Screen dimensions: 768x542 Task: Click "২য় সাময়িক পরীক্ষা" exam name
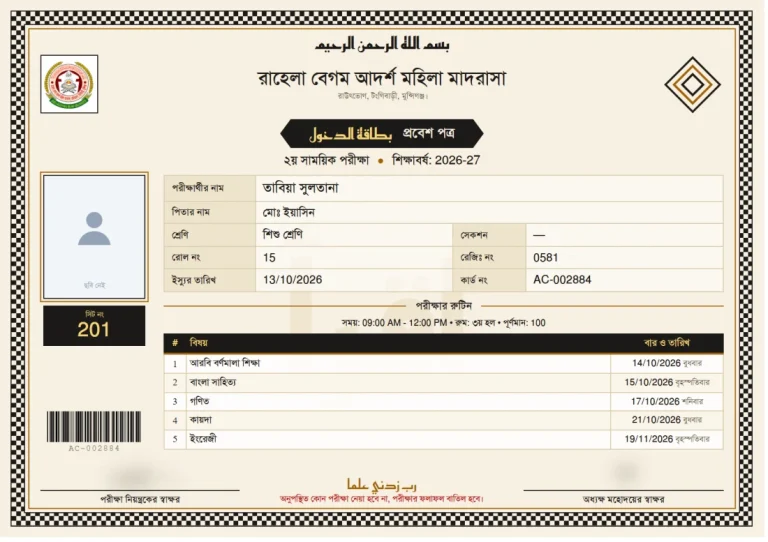(x=326, y=160)
